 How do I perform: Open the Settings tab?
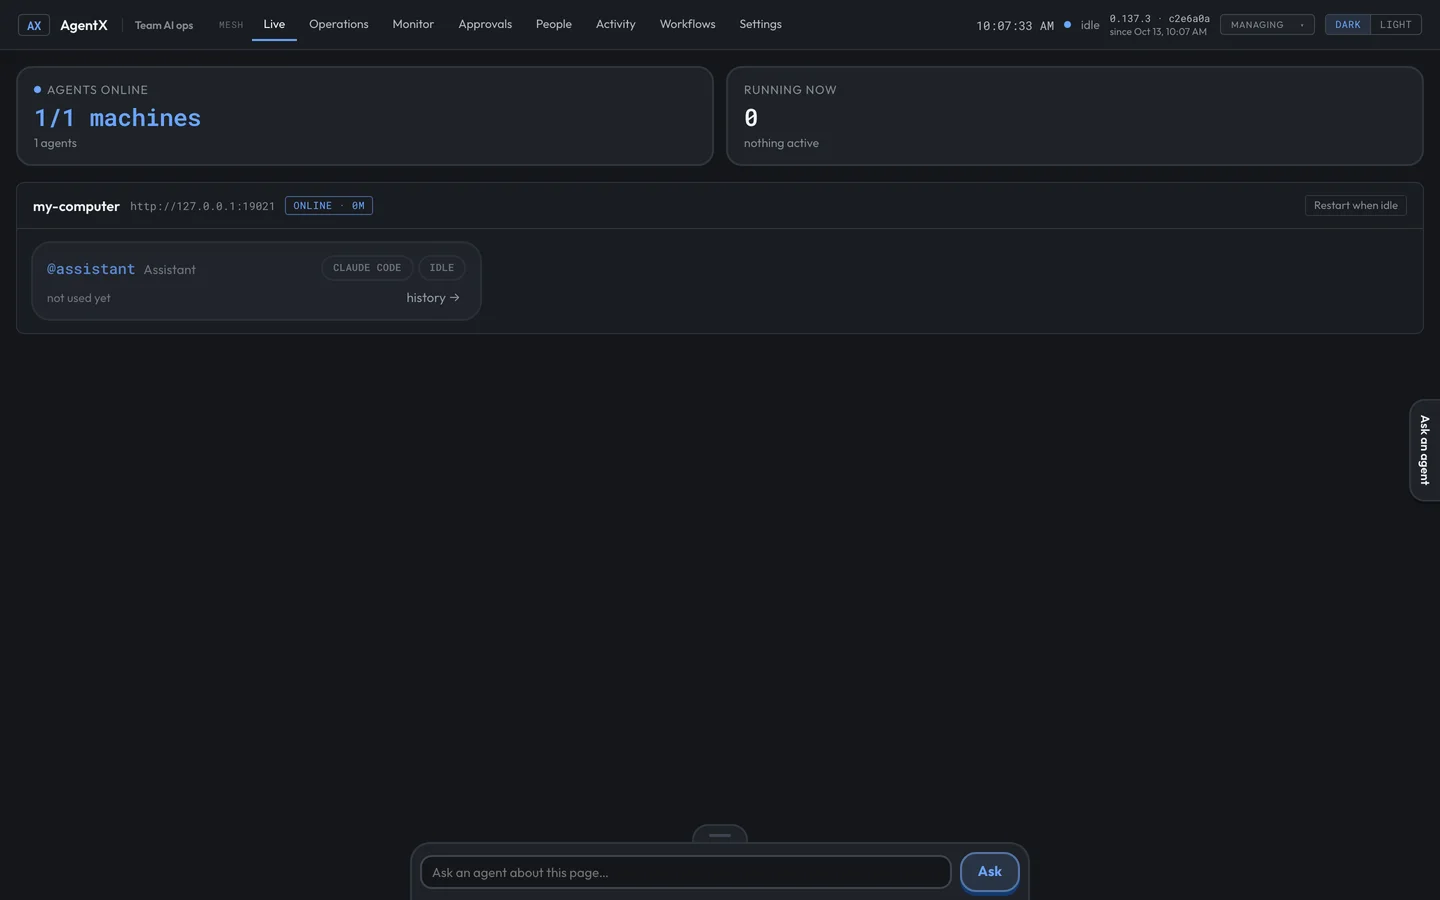point(761,24)
